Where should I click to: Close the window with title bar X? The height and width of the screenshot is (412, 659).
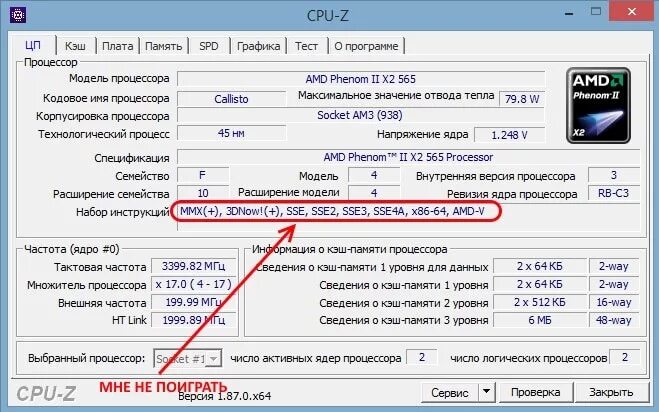(x=632, y=12)
